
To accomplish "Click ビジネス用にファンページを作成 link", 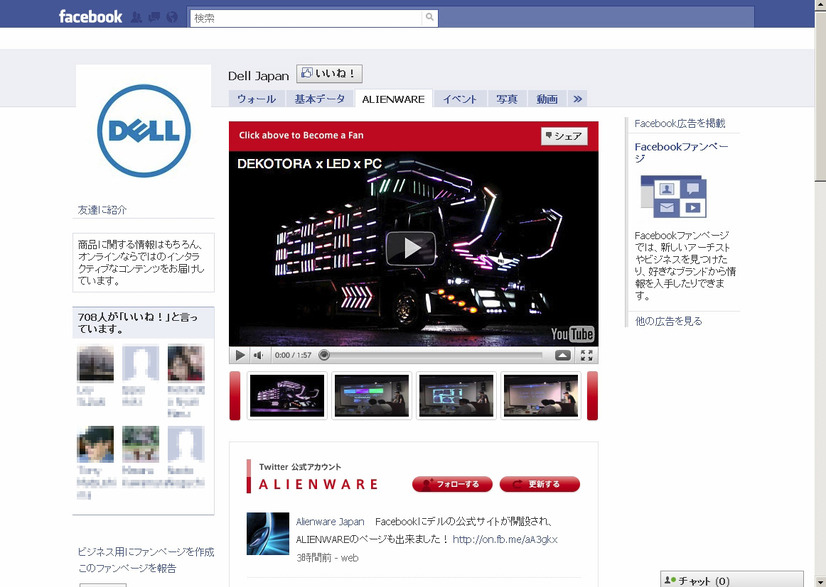I will tap(146, 552).
